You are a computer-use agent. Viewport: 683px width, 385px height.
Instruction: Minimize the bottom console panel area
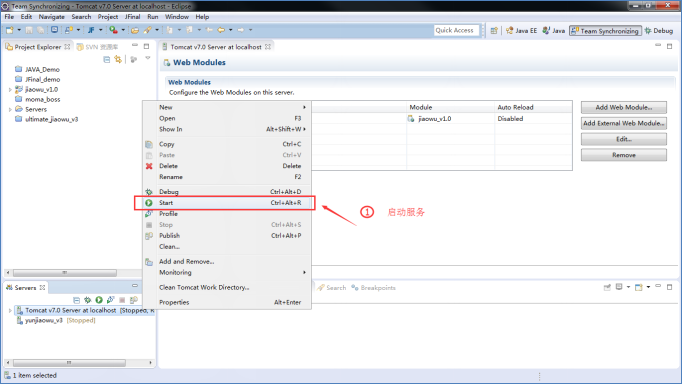(658, 286)
